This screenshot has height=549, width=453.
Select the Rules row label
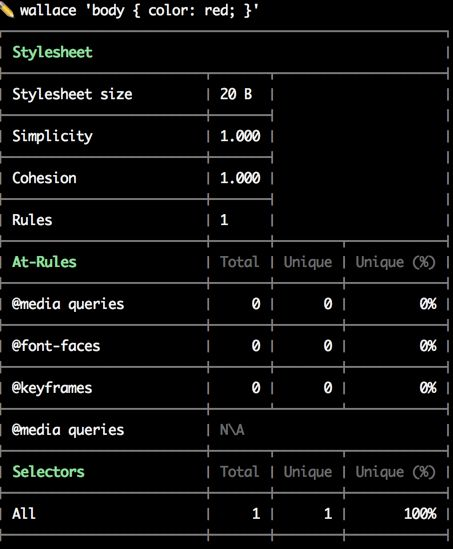[x=32, y=220]
